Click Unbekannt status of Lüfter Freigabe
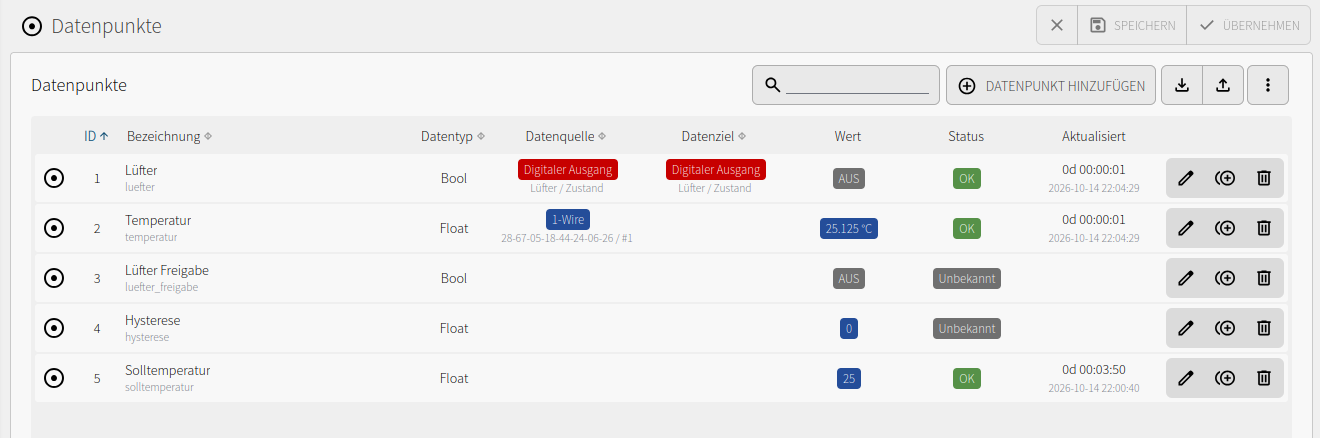Viewport: 1320px width, 438px height. [967, 278]
